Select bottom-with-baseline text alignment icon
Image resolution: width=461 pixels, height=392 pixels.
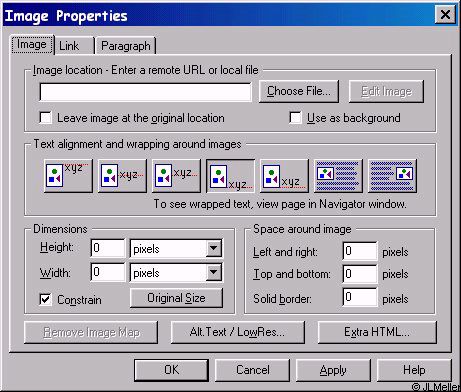click(230, 176)
